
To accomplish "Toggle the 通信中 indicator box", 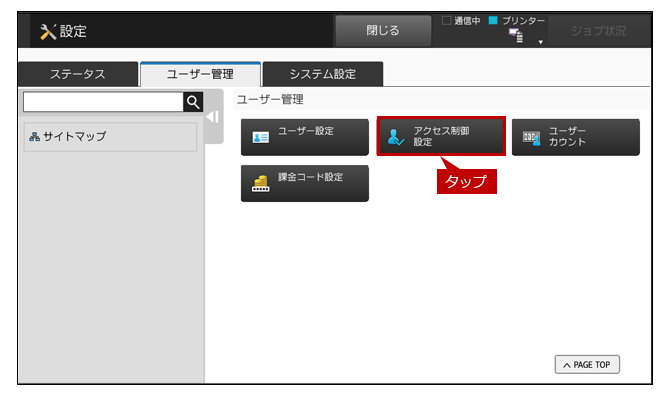I will [x=446, y=21].
